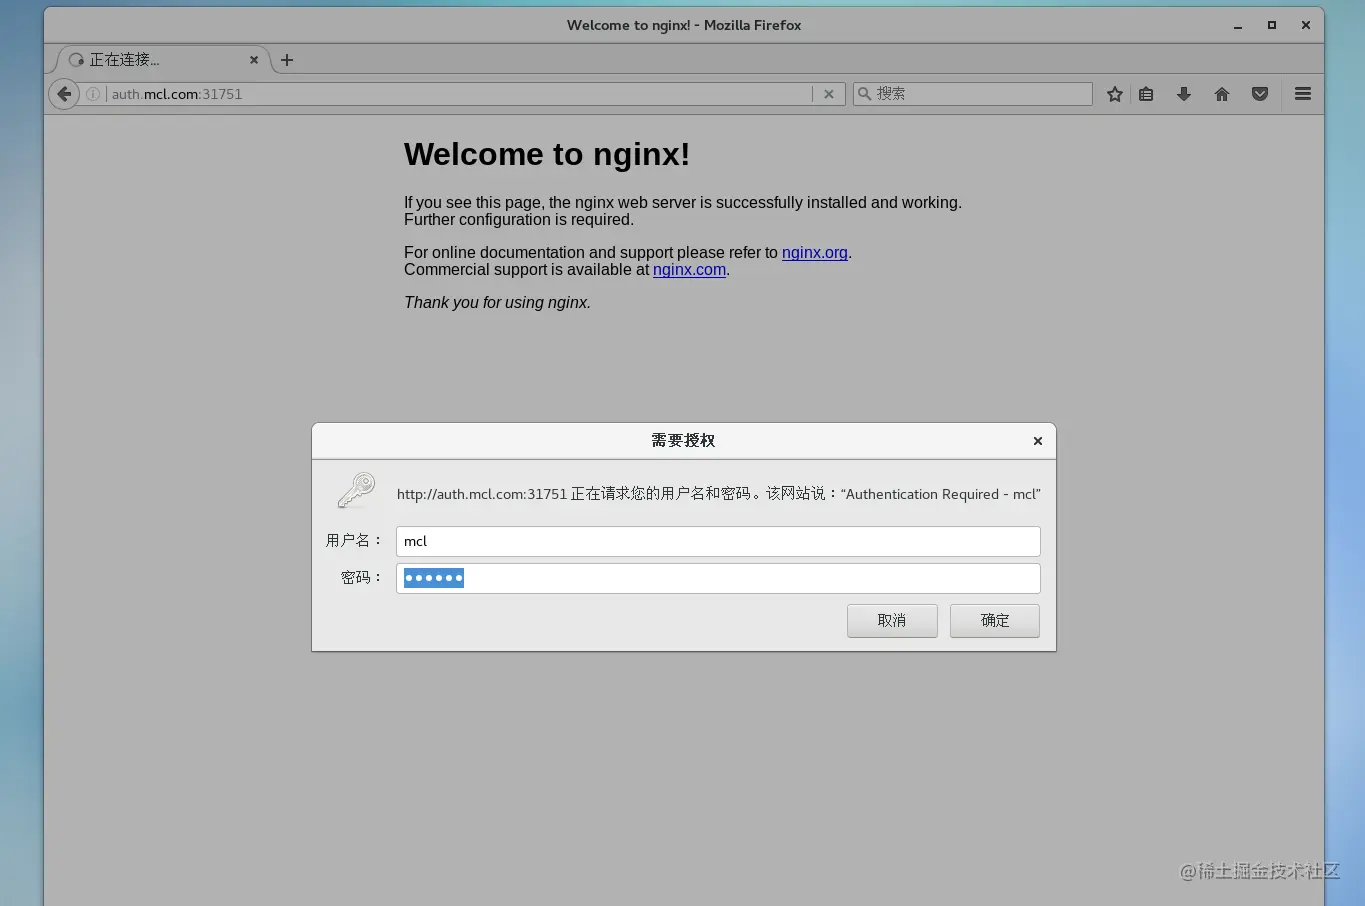This screenshot has width=1365, height=906.
Task: Show bookmarks list icon
Action: (x=1147, y=94)
